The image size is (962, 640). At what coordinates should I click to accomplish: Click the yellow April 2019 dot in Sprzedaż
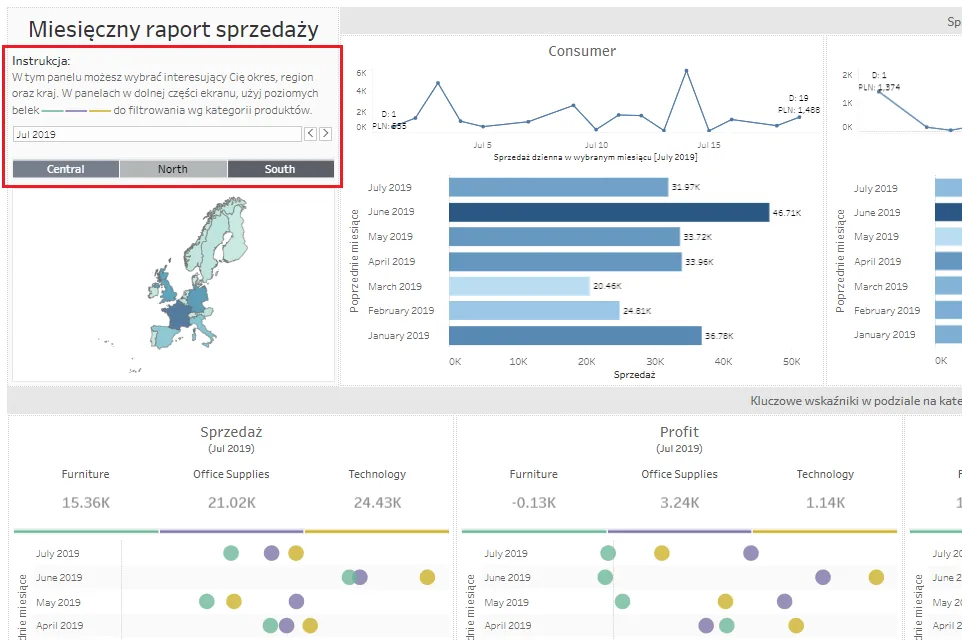pos(310,625)
